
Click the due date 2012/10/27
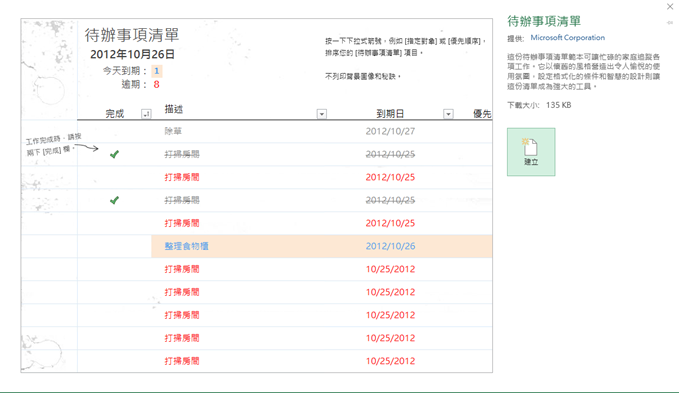(390, 131)
